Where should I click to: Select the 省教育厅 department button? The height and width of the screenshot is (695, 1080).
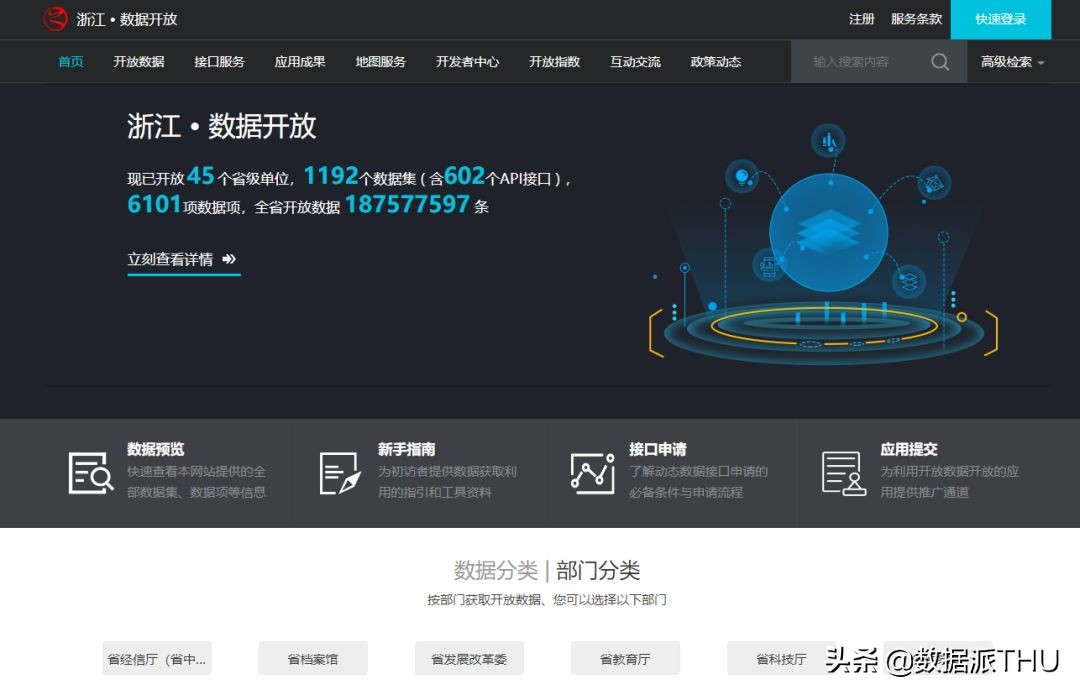625,658
